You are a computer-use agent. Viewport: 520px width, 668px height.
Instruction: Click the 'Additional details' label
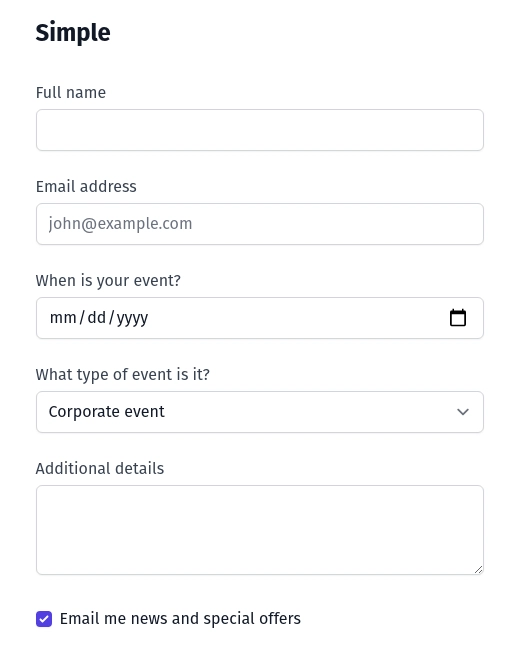[100, 469]
